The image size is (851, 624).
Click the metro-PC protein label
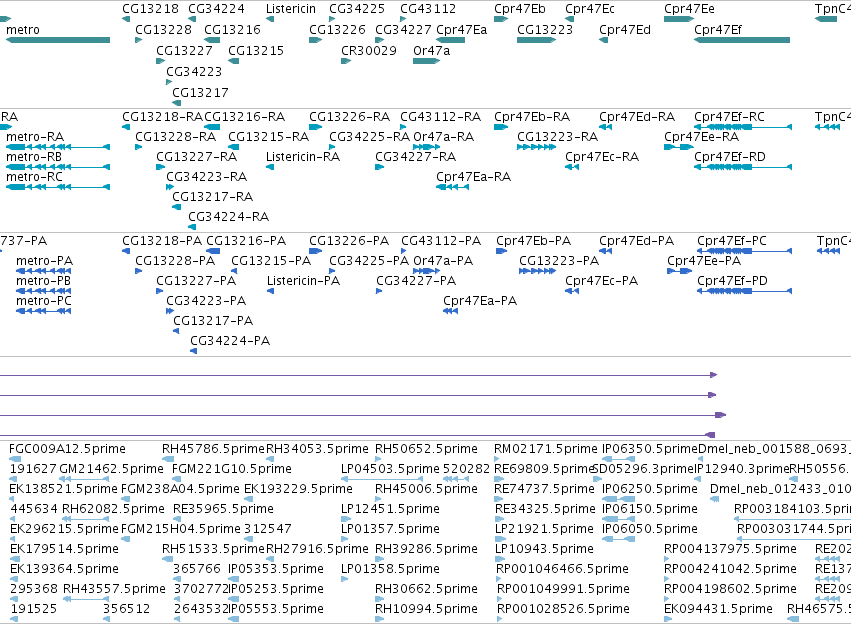[44, 301]
